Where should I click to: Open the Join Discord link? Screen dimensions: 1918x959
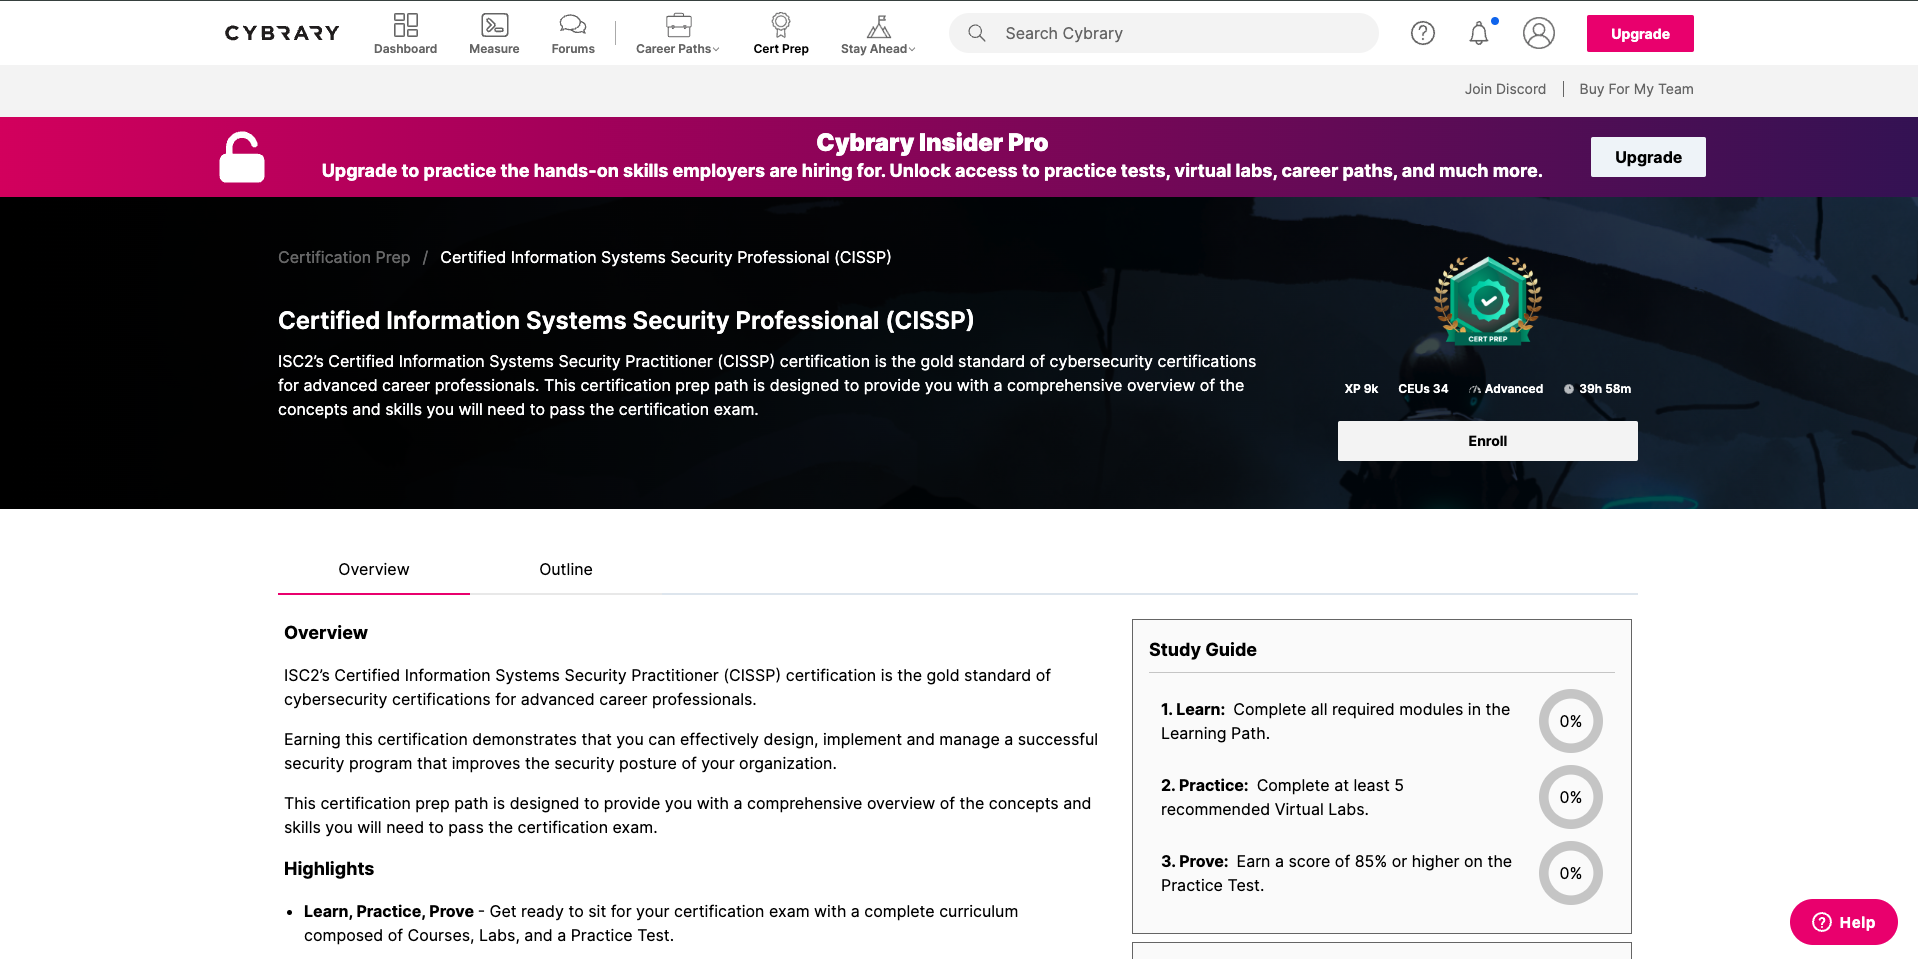point(1505,89)
